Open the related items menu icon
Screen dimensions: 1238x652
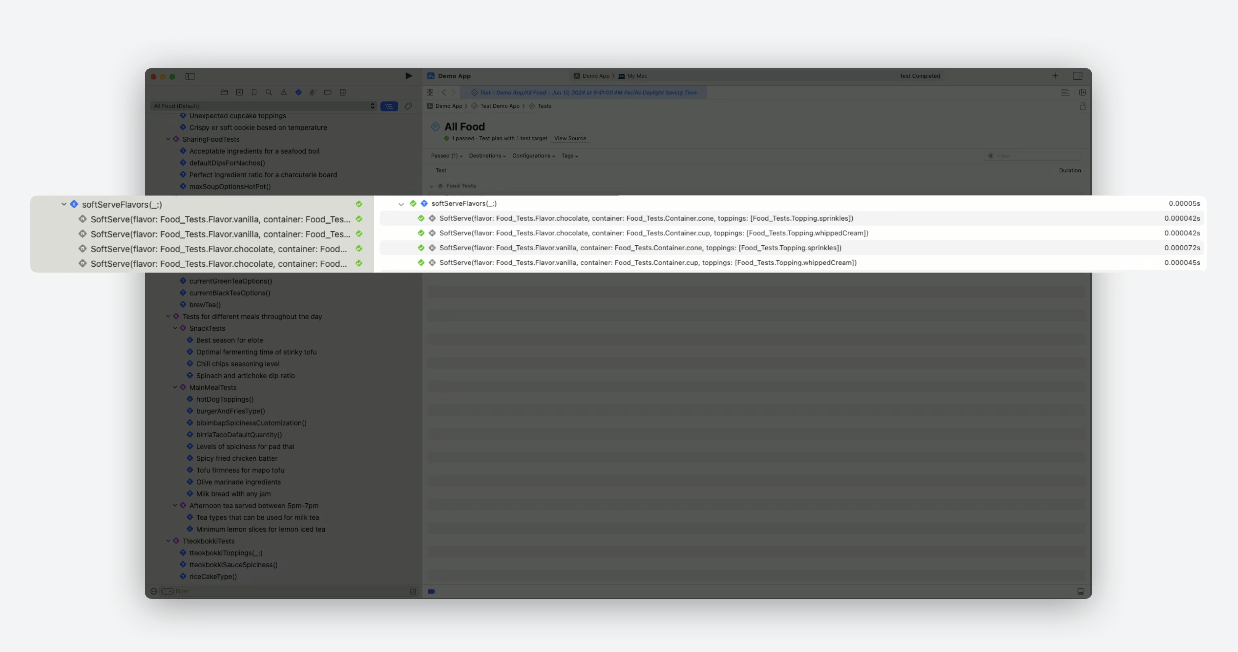pyautogui.click(x=430, y=92)
